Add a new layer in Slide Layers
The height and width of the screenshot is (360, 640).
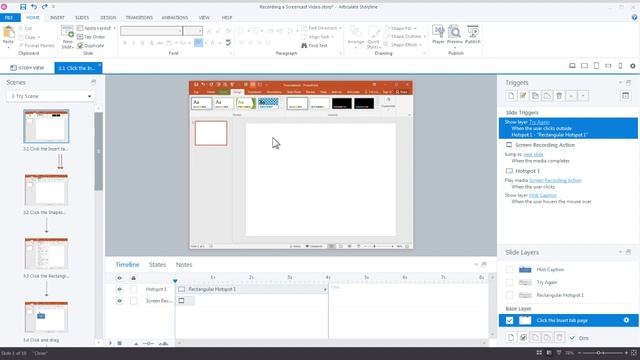511,338
